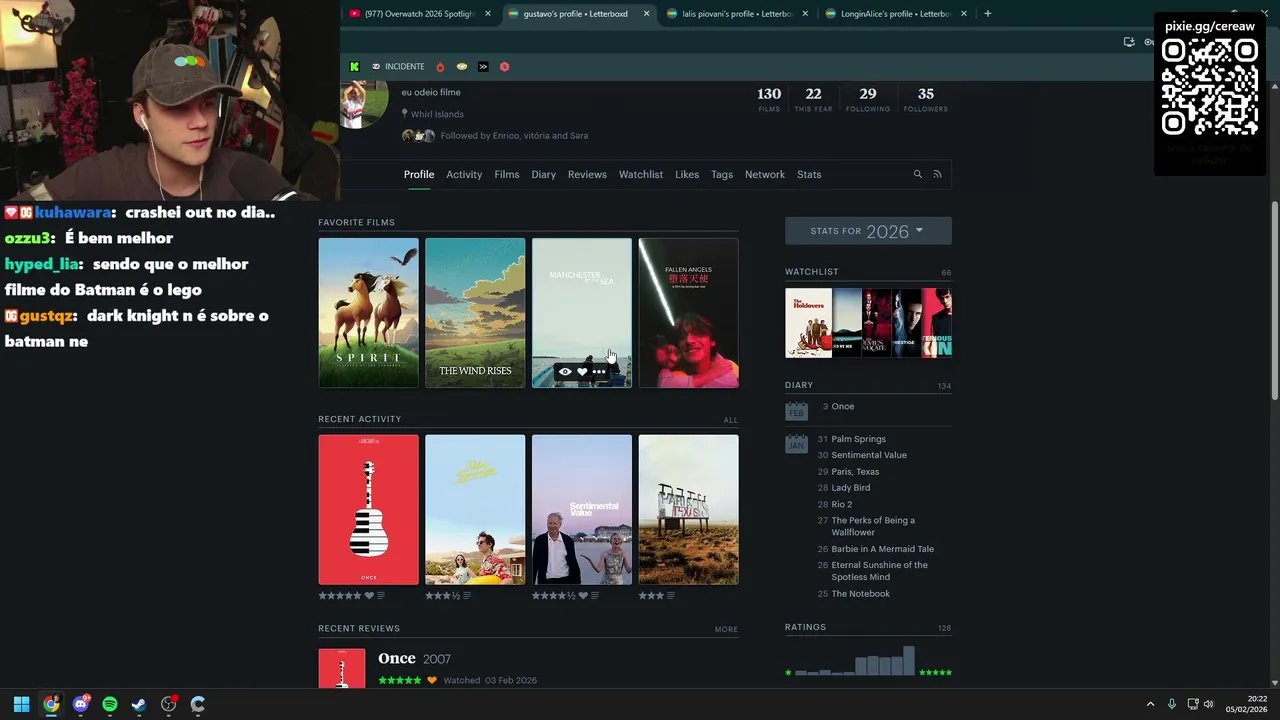Open diary entry Lady Bird
1280x720 pixels.
pyautogui.click(x=851, y=488)
